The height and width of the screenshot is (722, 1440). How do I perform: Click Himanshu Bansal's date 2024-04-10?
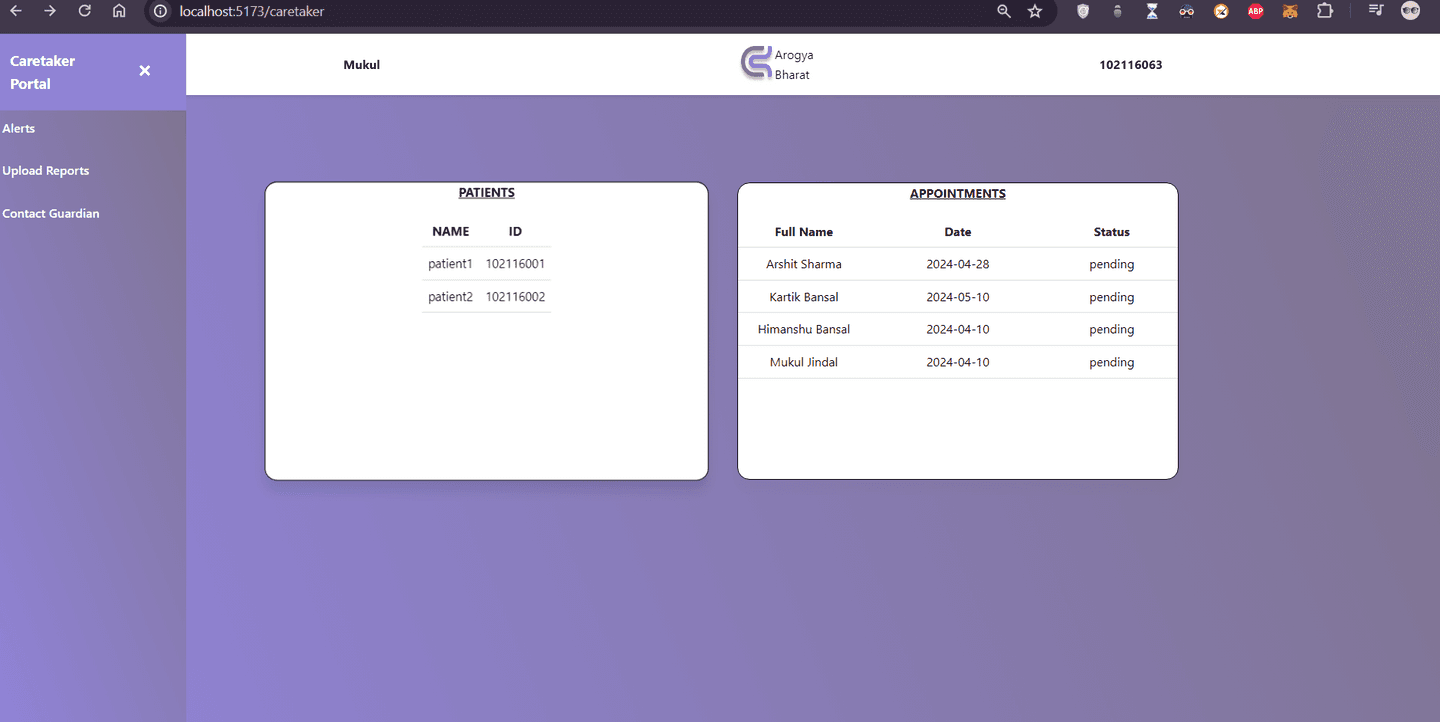[958, 330]
